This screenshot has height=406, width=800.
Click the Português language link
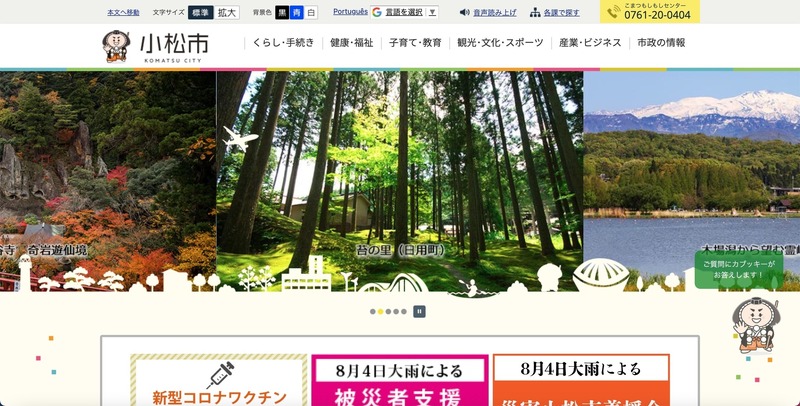(349, 12)
